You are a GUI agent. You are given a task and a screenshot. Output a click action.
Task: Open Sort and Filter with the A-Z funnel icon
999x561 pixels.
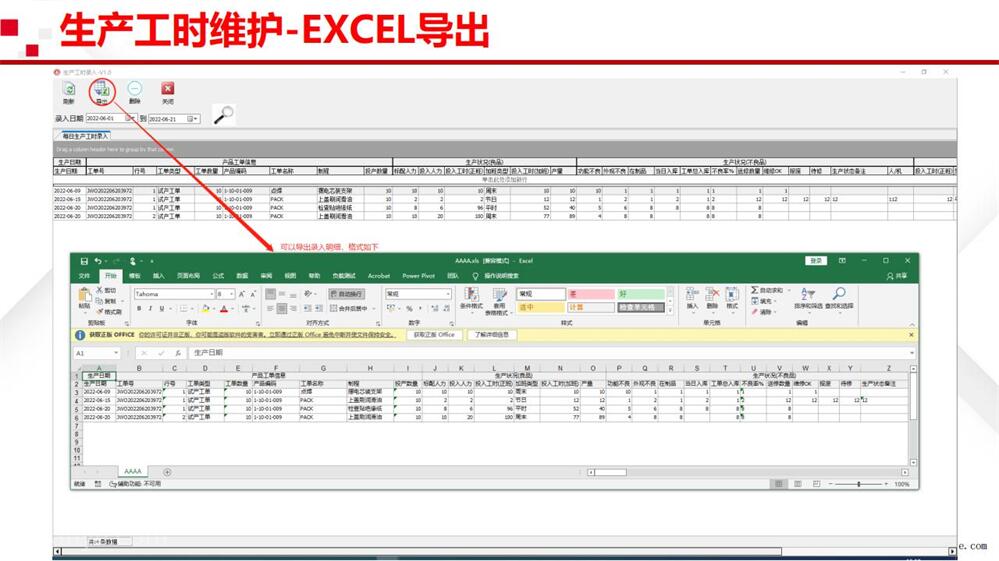click(x=807, y=294)
